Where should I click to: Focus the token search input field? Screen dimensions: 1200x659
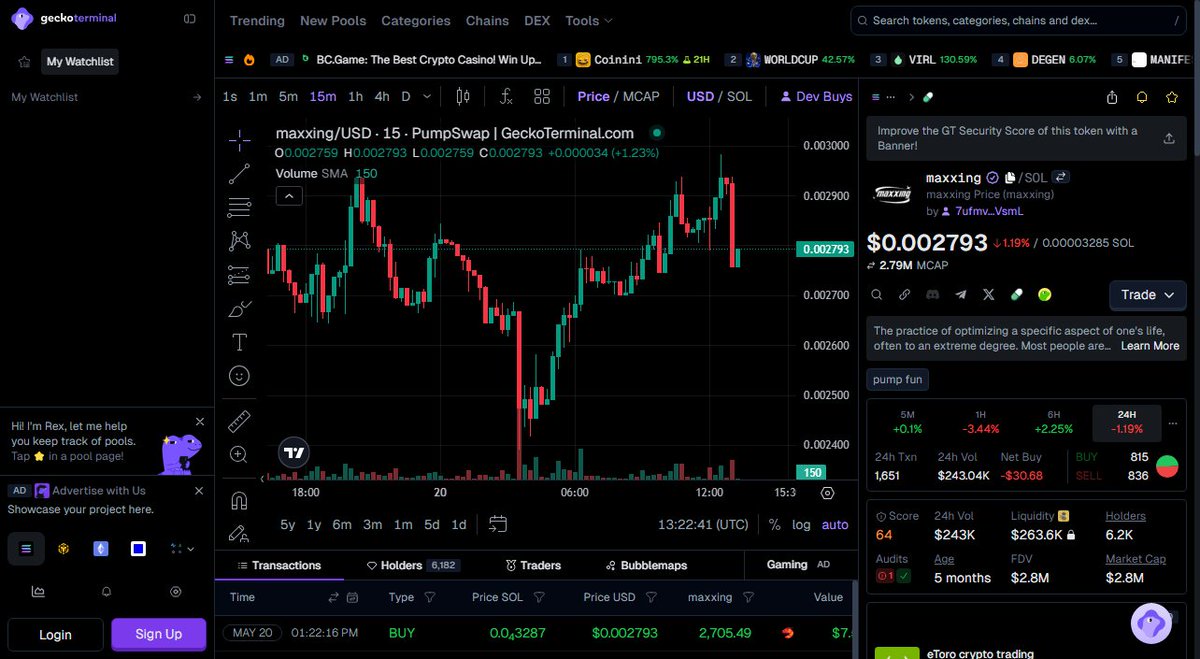(x=1020, y=20)
